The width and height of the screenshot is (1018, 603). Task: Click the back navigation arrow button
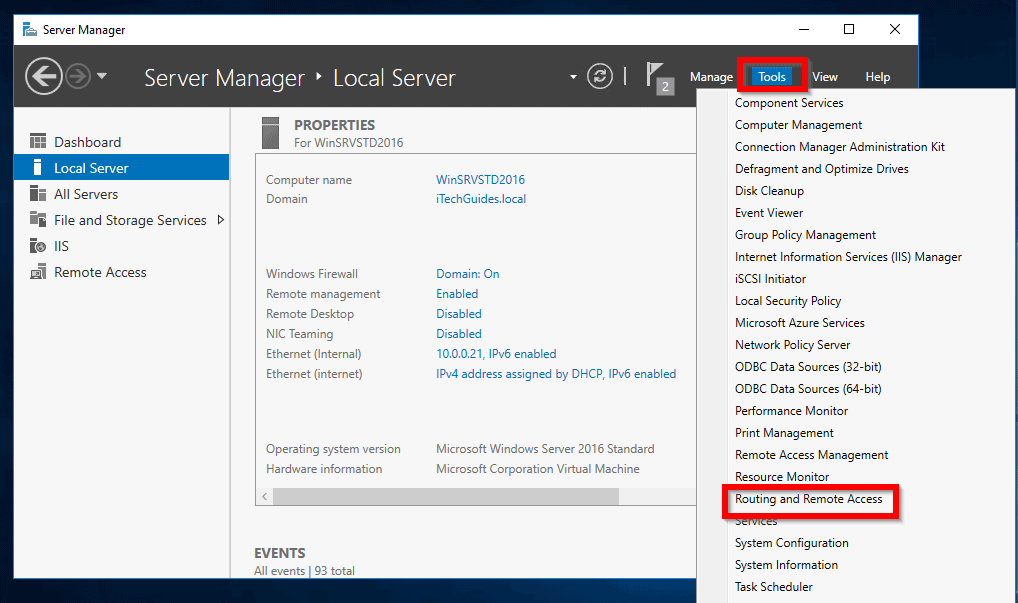coord(43,77)
